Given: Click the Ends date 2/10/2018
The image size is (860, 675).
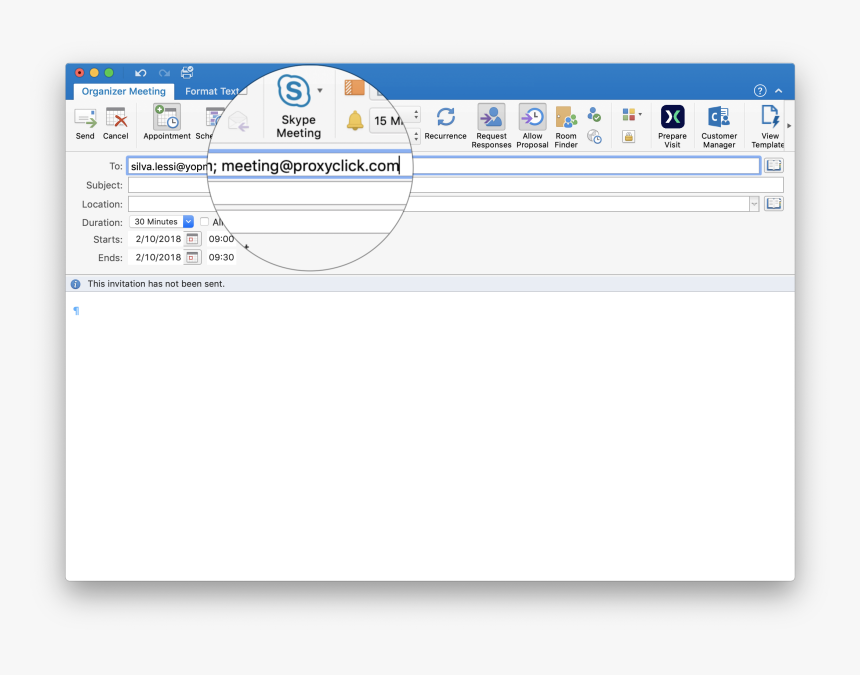Looking at the screenshot, I should point(158,257).
